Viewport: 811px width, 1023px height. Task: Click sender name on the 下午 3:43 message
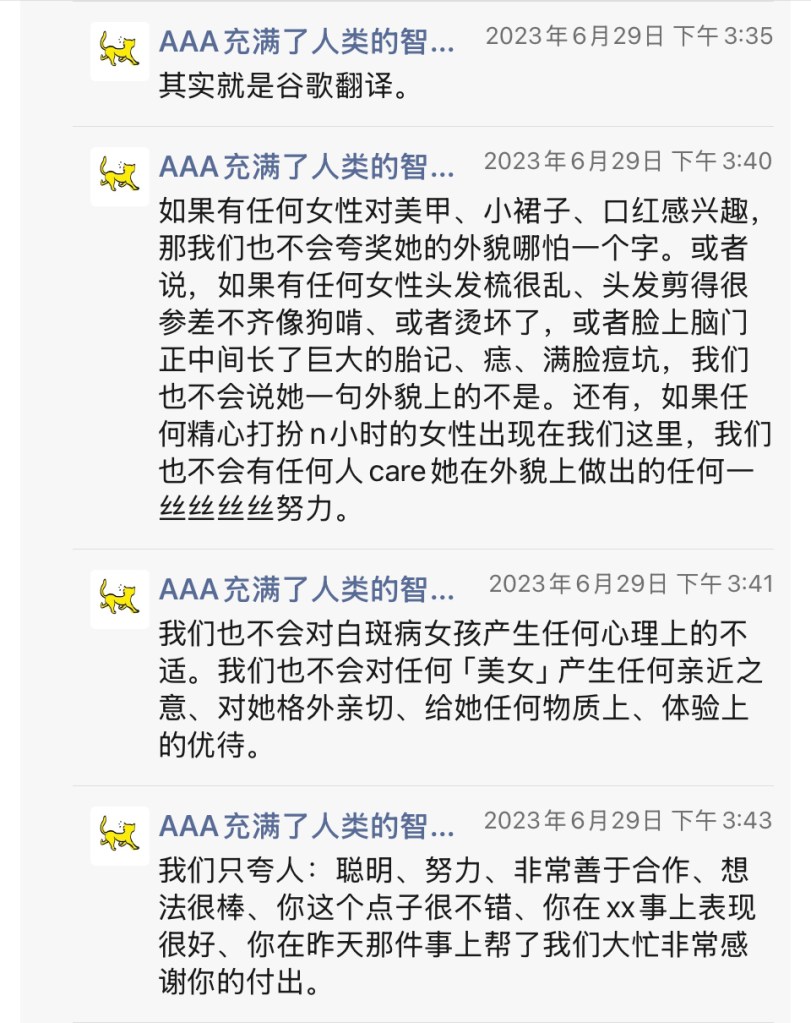(306, 825)
